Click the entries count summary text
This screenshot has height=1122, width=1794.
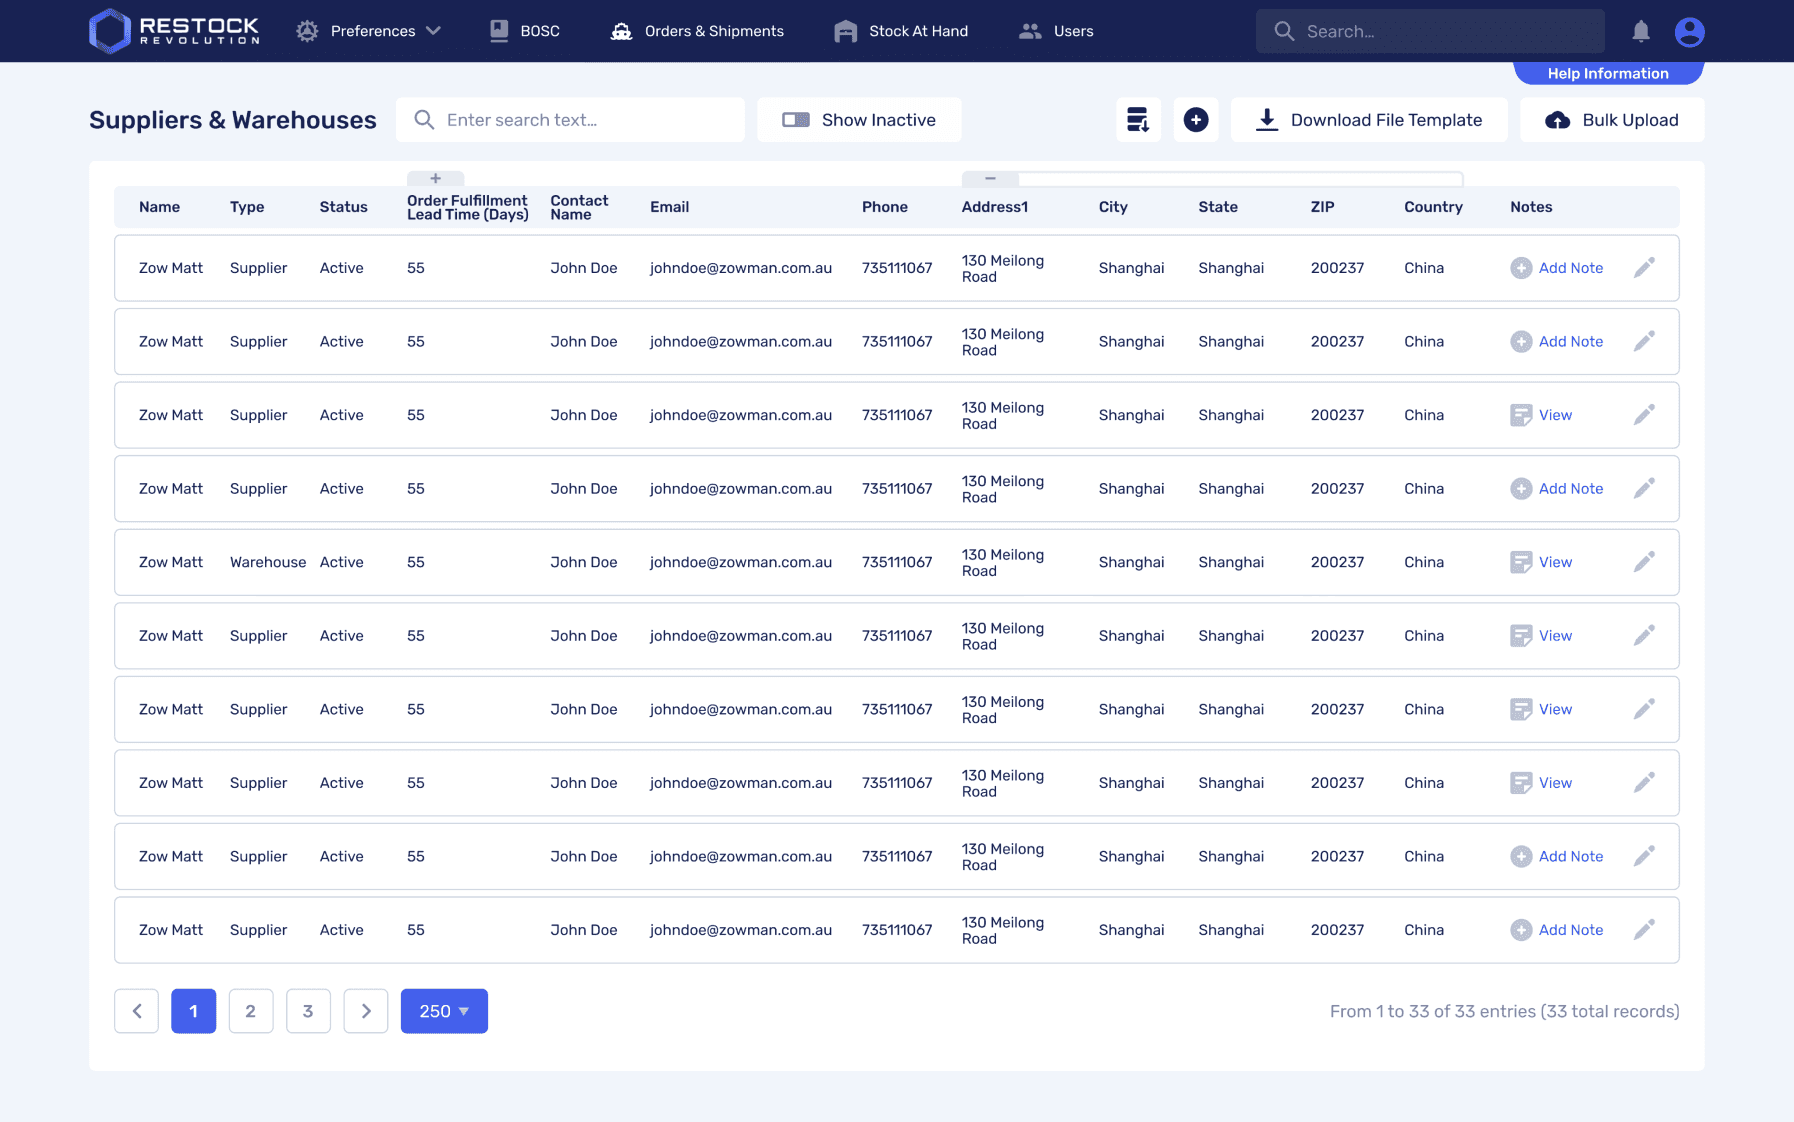click(1504, 1011)
